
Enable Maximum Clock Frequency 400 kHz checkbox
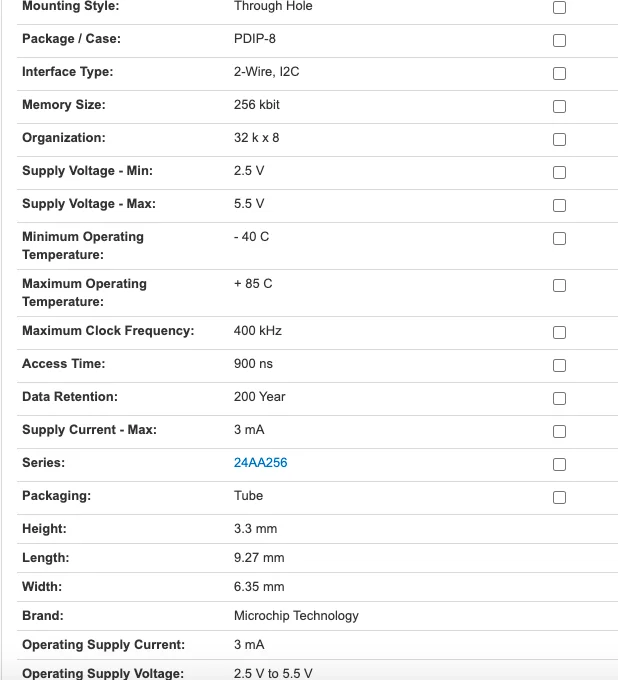[x=559, y=332]
